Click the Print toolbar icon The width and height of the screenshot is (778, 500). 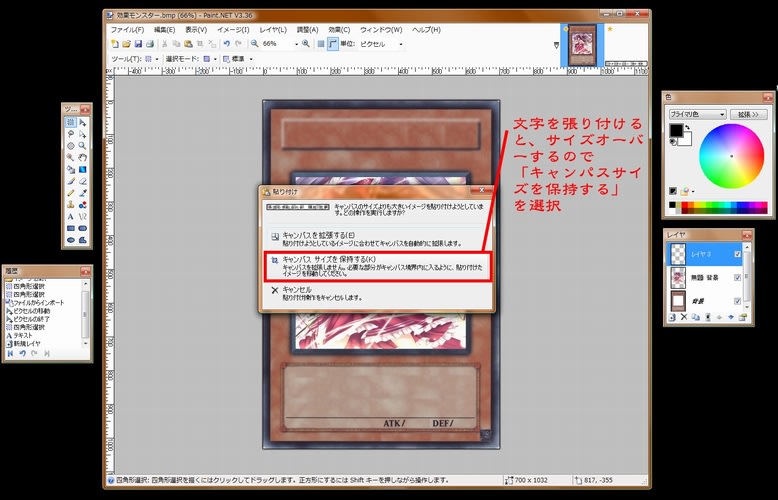pyautogui.click(x=150, y=44)
